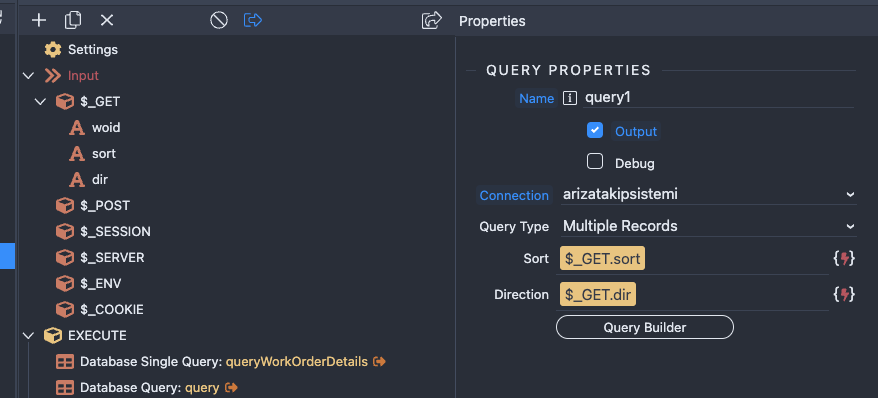Click the duplicate step icon
The image size is (878, 398).
click(73, 21)
